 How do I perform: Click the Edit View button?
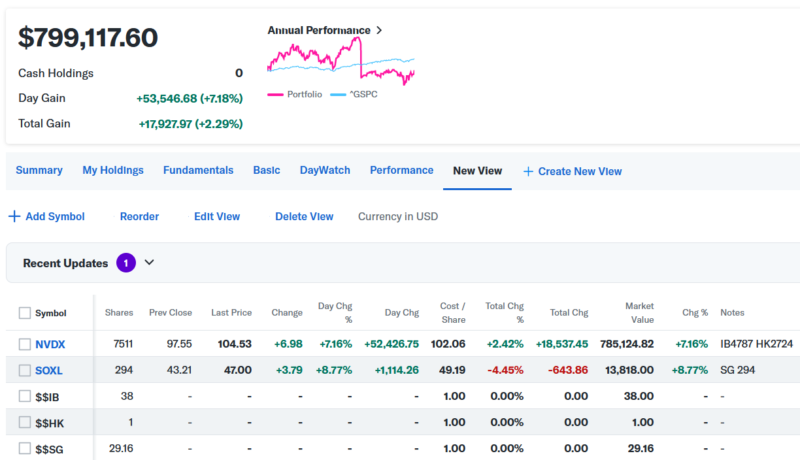tap(217, 216)
